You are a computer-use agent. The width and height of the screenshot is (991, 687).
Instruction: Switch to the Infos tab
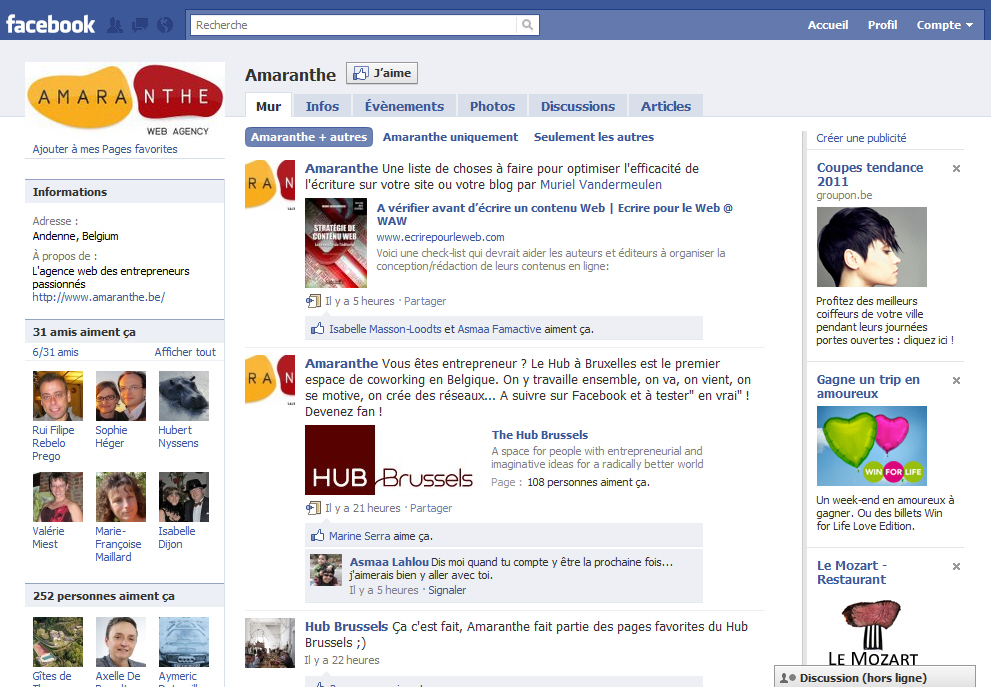[322, 106]
